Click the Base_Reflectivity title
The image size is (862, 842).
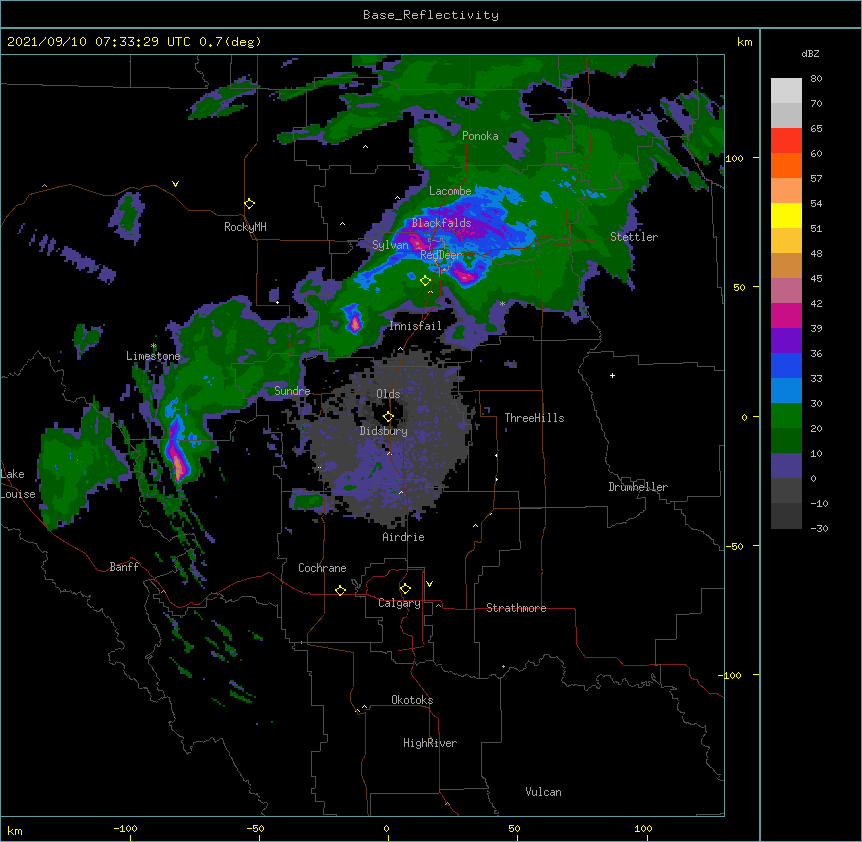click(x=431, y=15)
